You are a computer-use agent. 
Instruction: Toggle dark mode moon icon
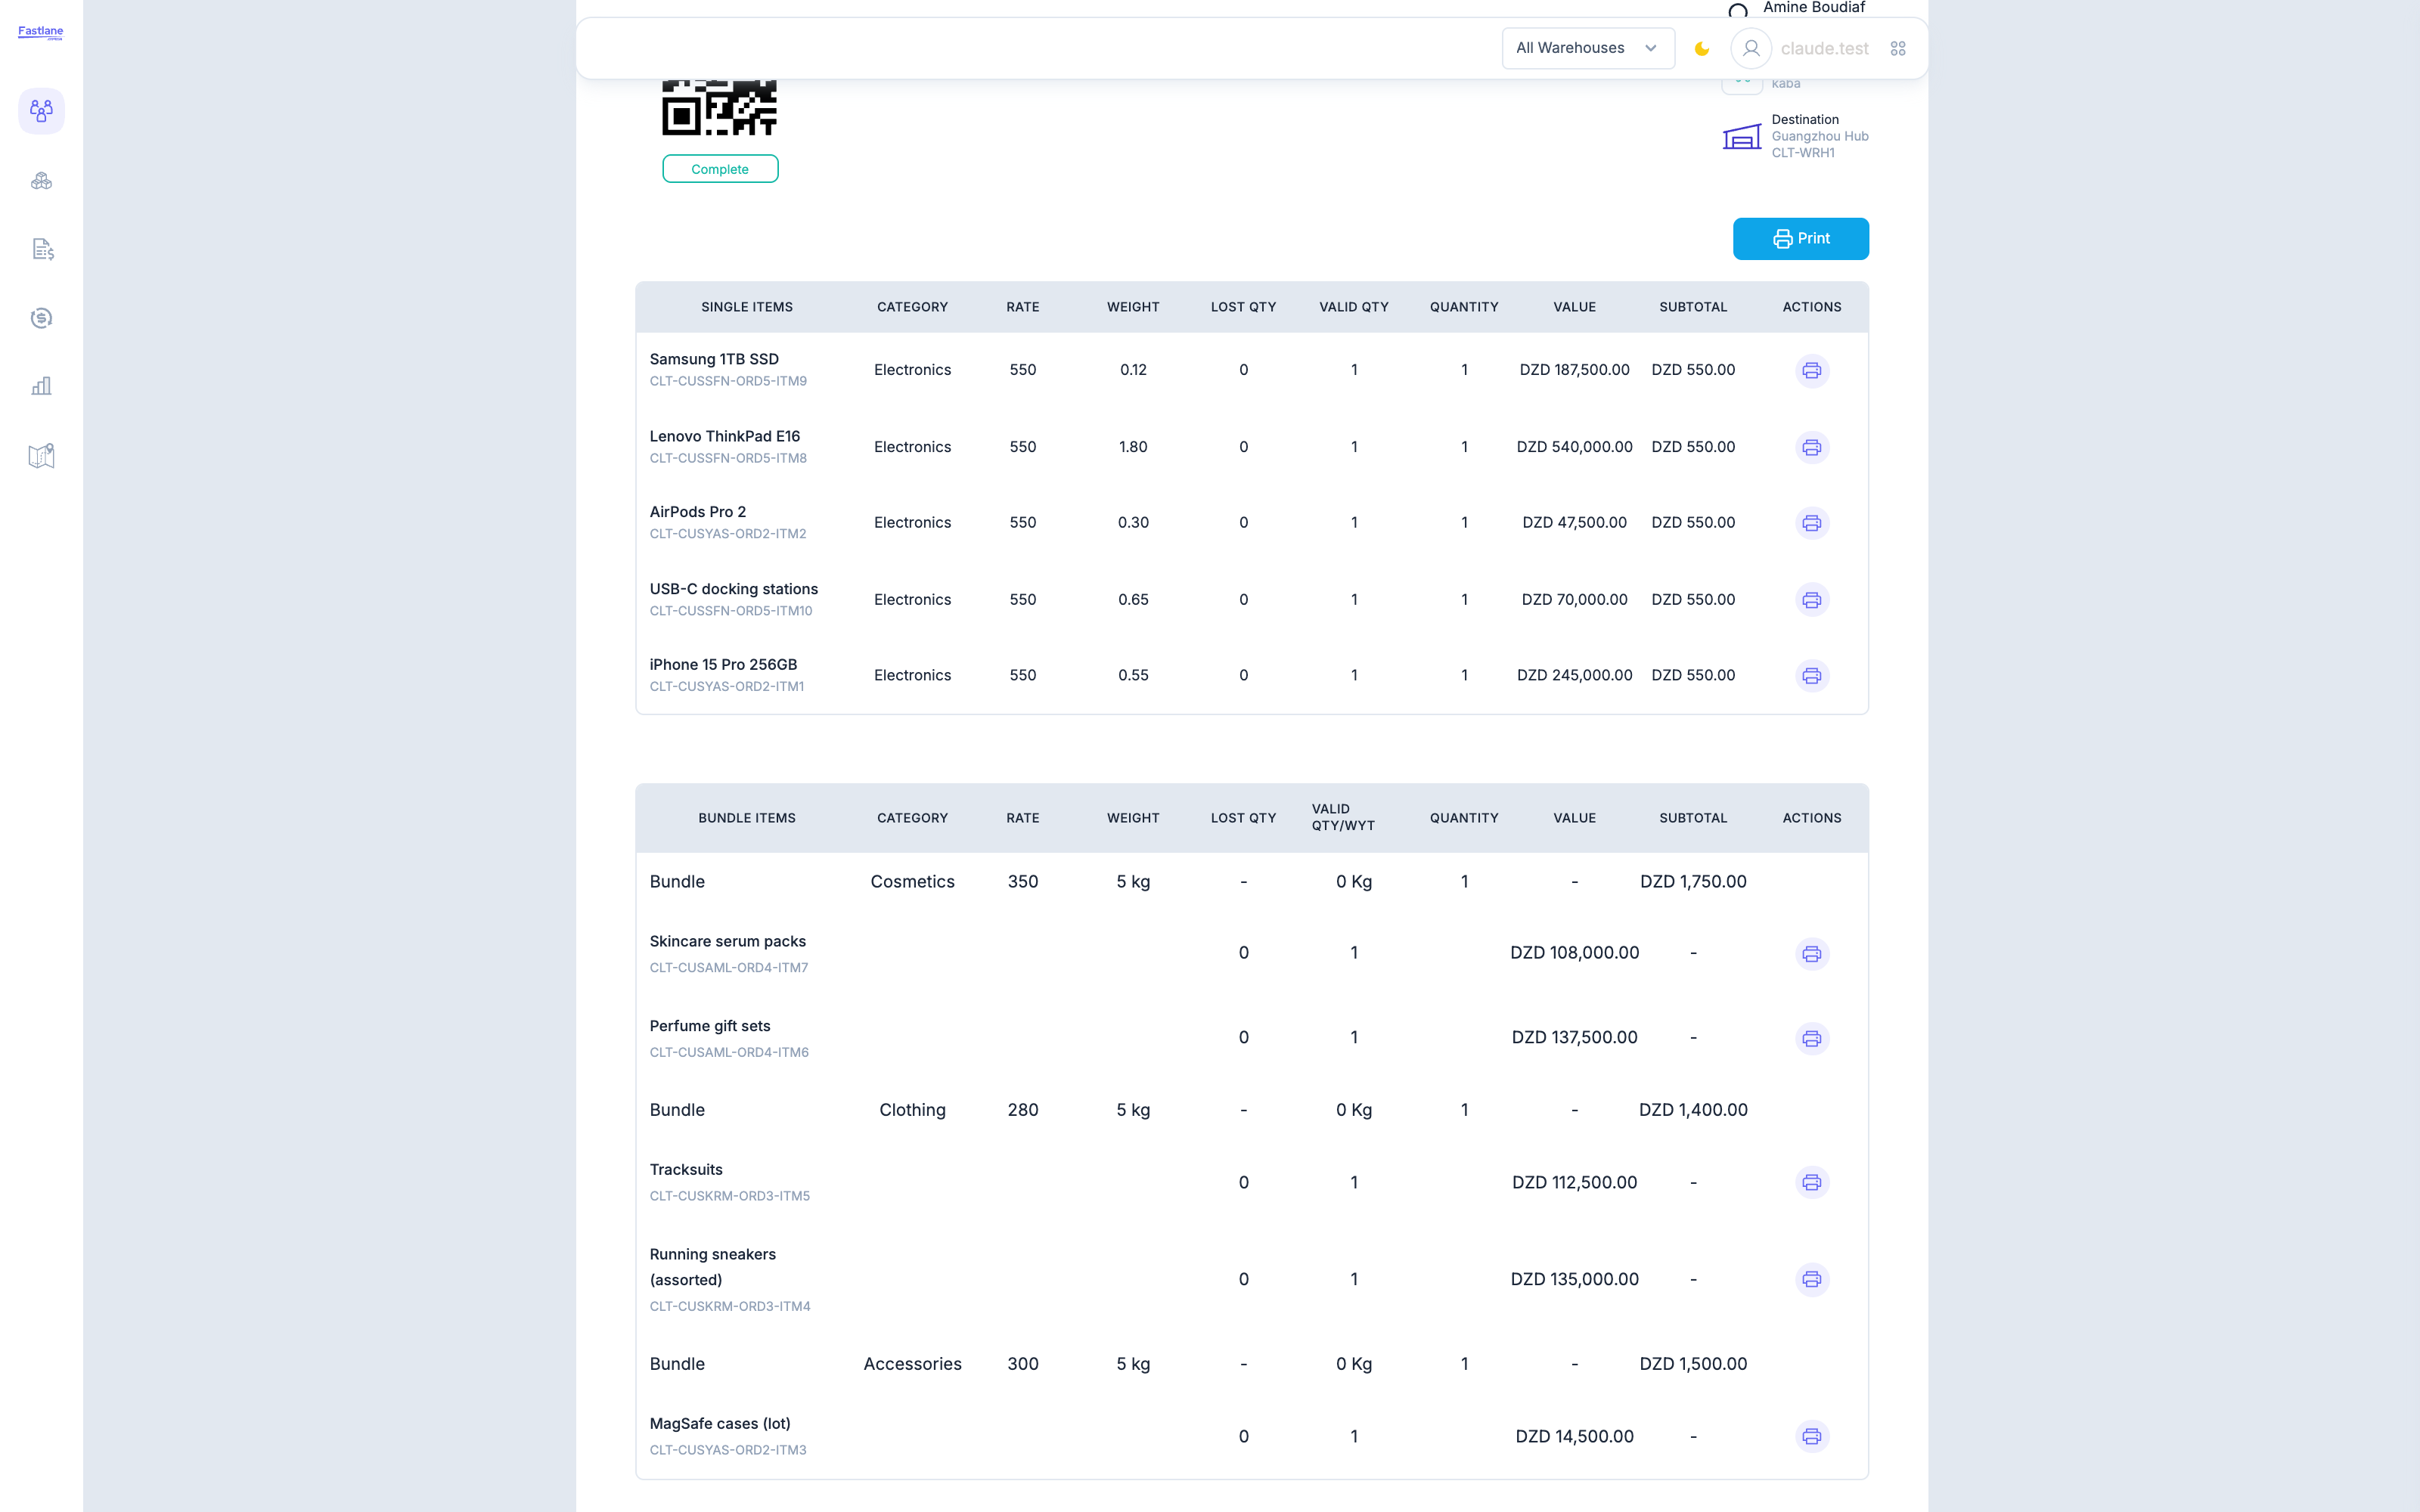1702,48
